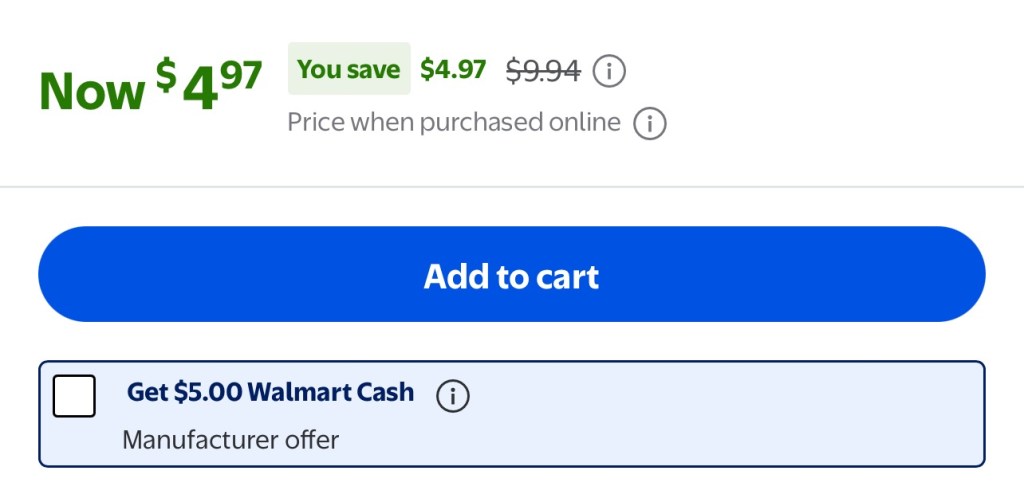This screenshot has width=1024, height=502.
Task: Click the "Manufacturer offer" text
Action: click(231, 439)
